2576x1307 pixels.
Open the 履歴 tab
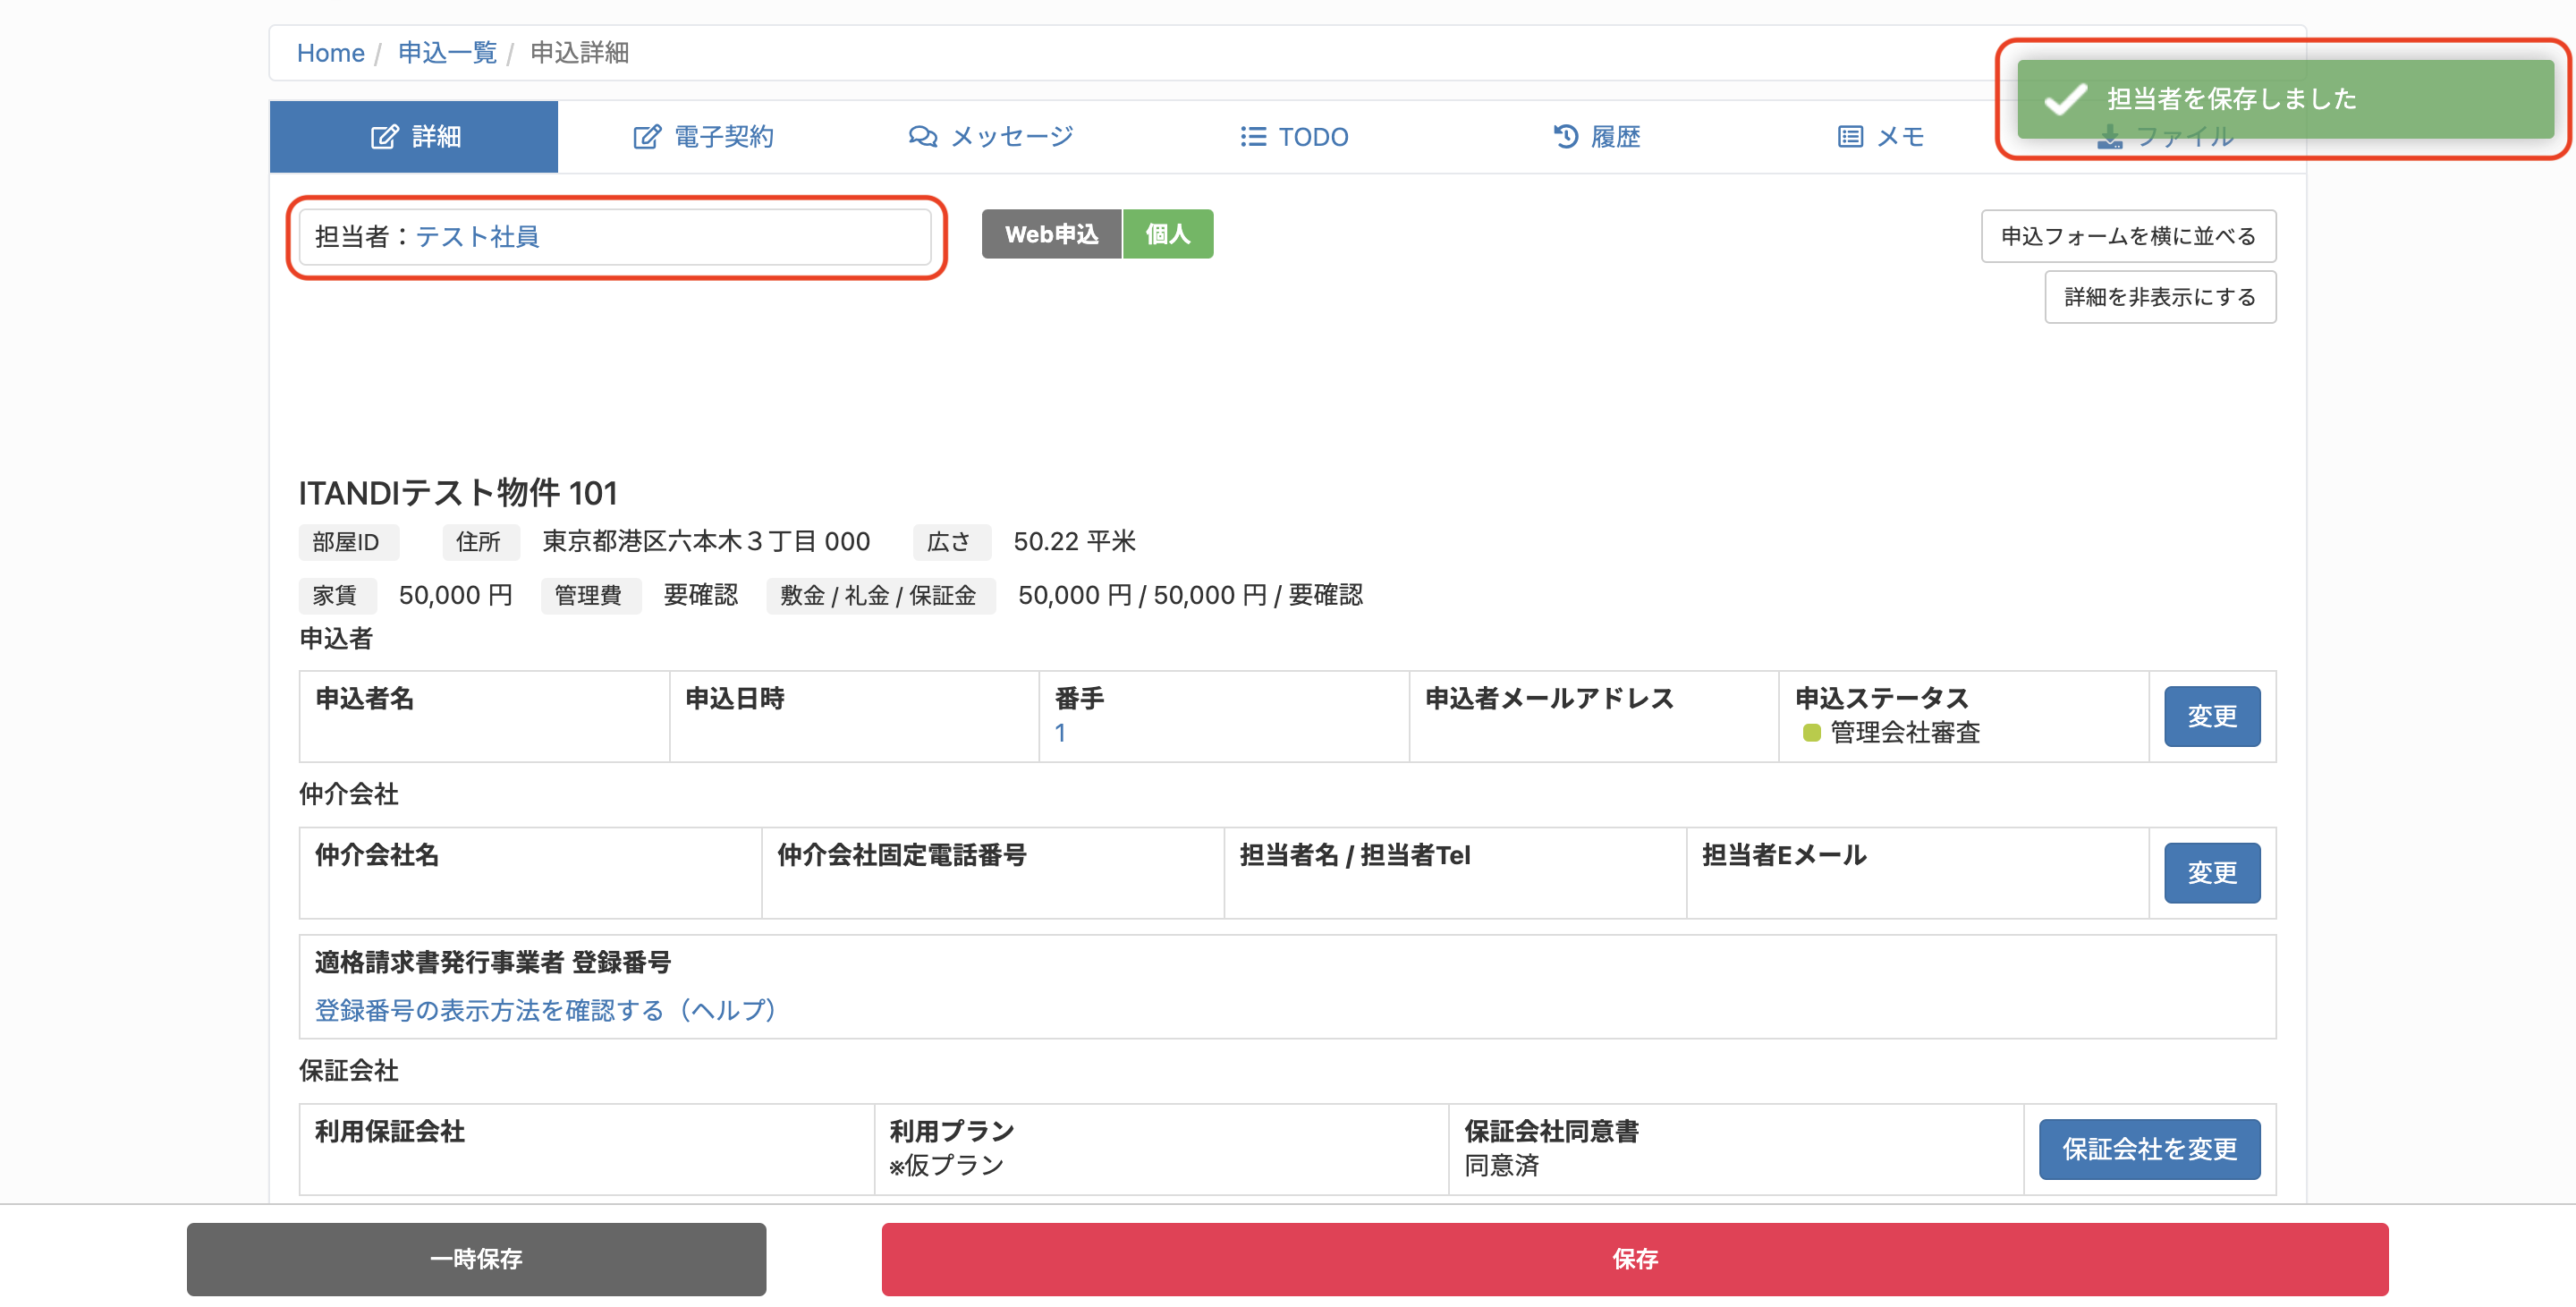(x=1597, y=137)
